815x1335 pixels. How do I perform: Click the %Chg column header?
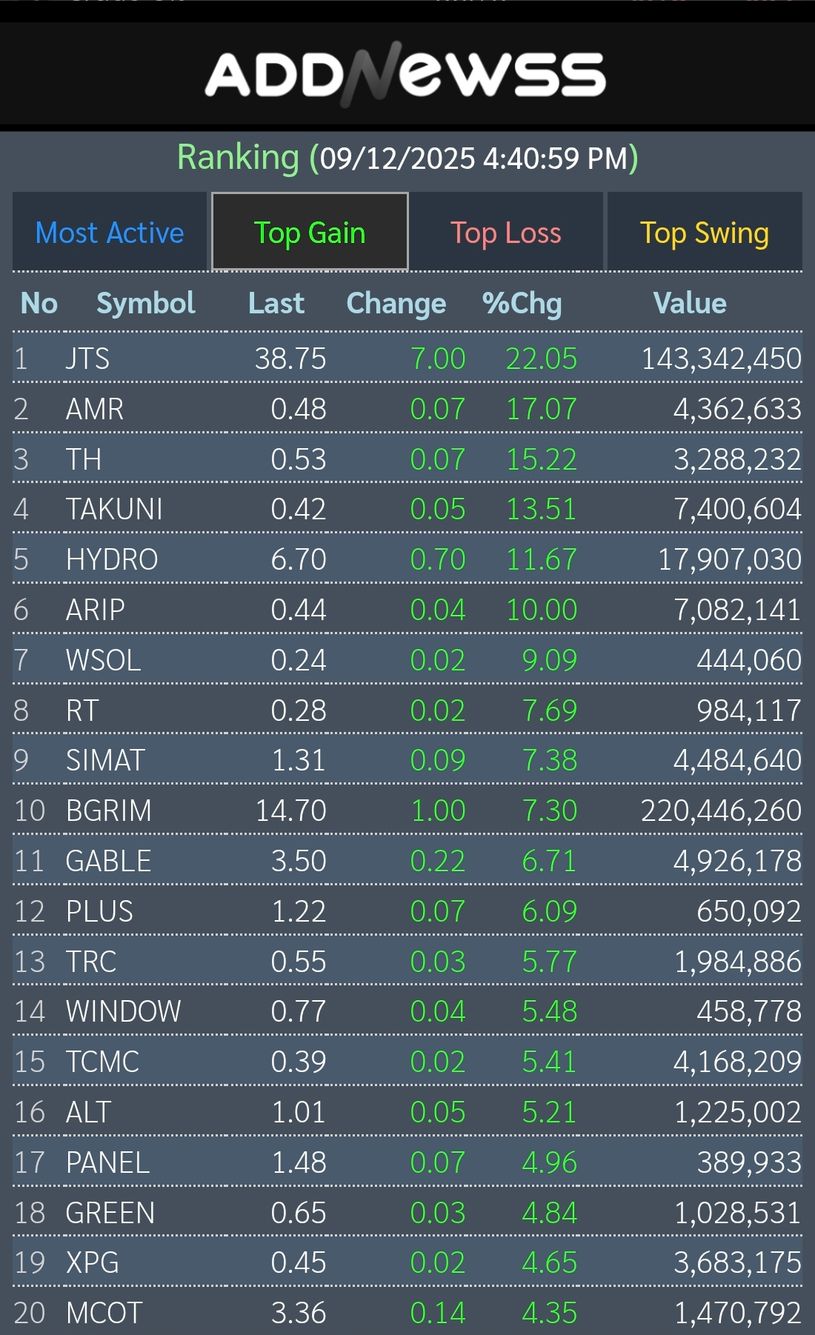tap(521, 303)
